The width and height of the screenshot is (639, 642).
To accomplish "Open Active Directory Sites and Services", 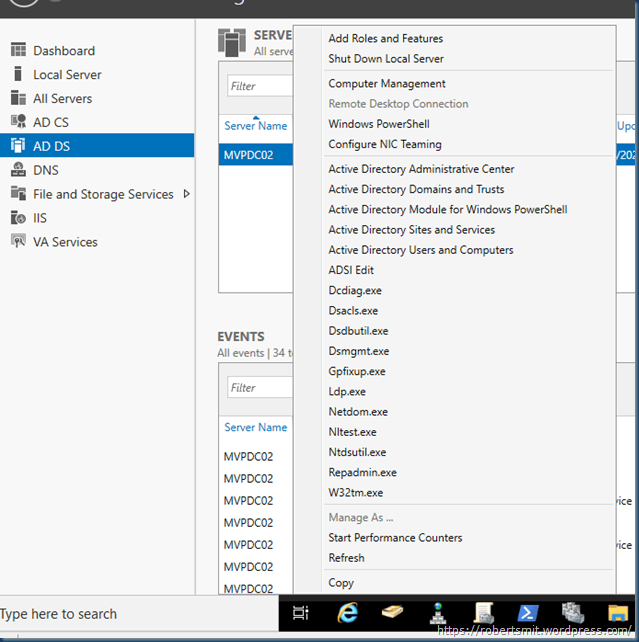I will (411, 230).
